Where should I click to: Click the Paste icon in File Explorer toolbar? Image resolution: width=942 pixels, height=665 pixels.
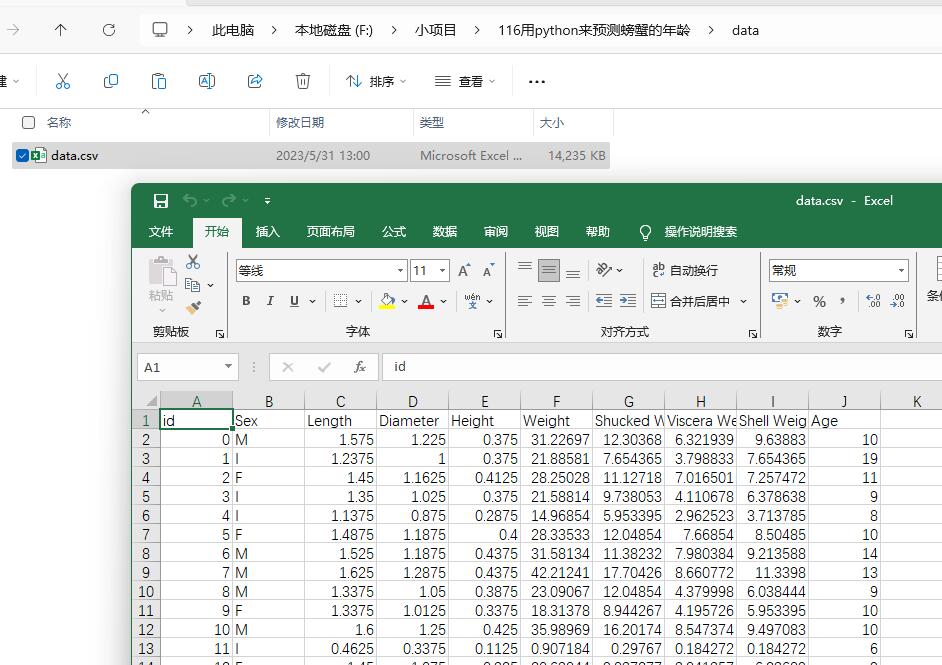tap(159, 81)
